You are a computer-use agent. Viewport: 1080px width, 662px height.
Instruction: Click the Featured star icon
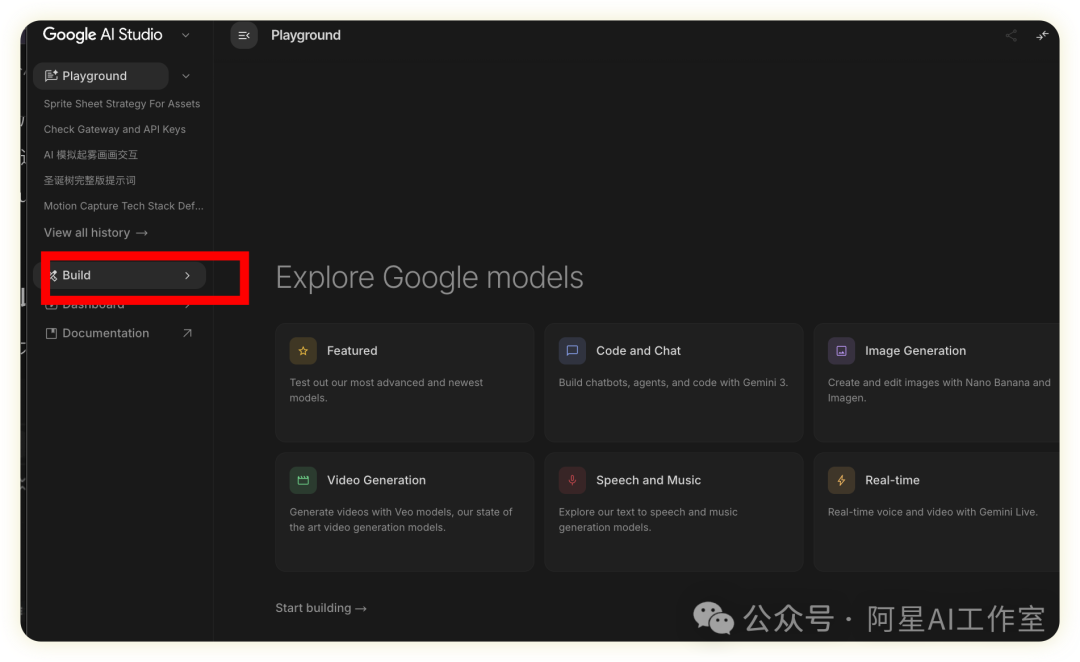[303, 351]
